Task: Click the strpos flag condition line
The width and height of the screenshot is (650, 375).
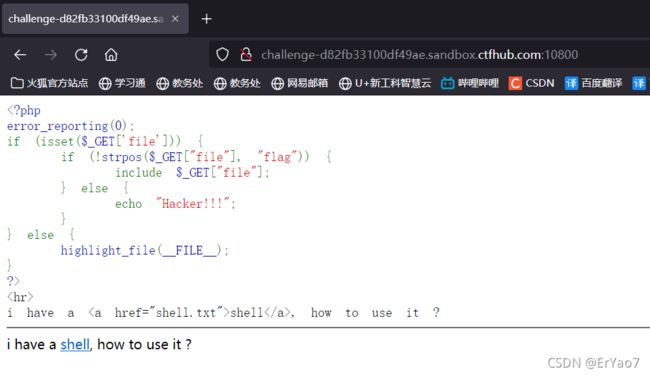Action: tap(196, 157)
